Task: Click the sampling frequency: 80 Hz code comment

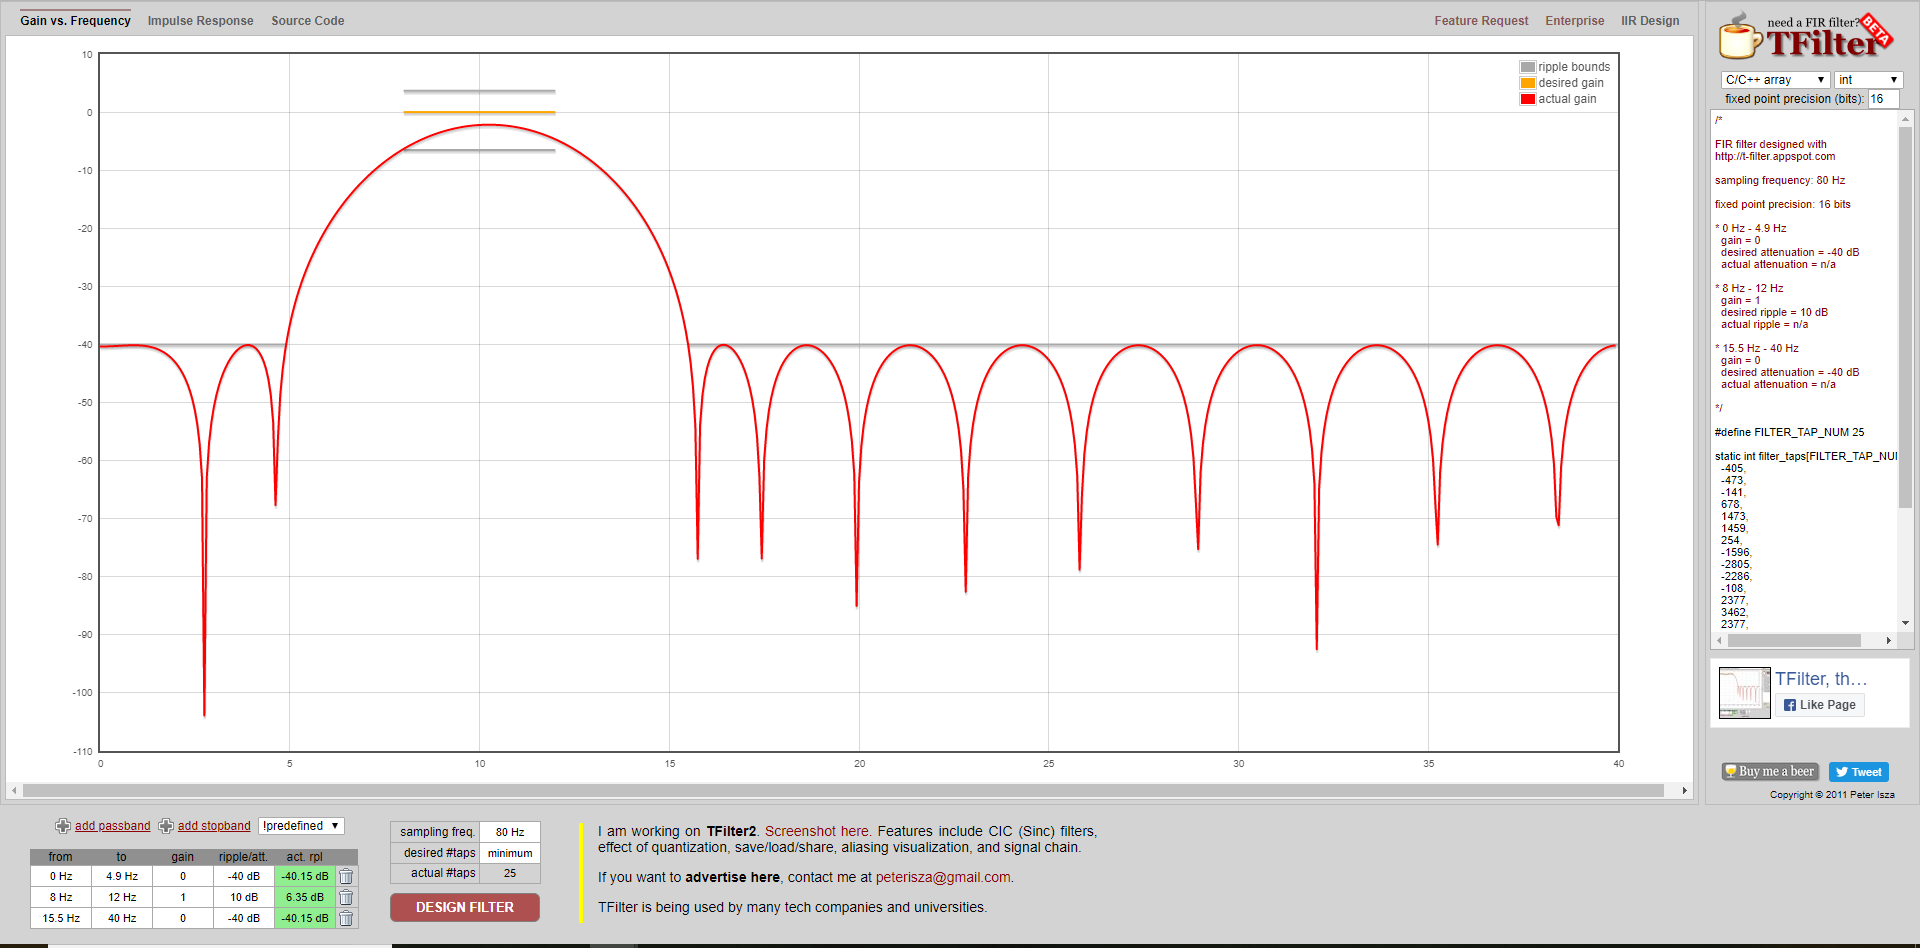Action: pyautogui.click(x=1780, y=180)
